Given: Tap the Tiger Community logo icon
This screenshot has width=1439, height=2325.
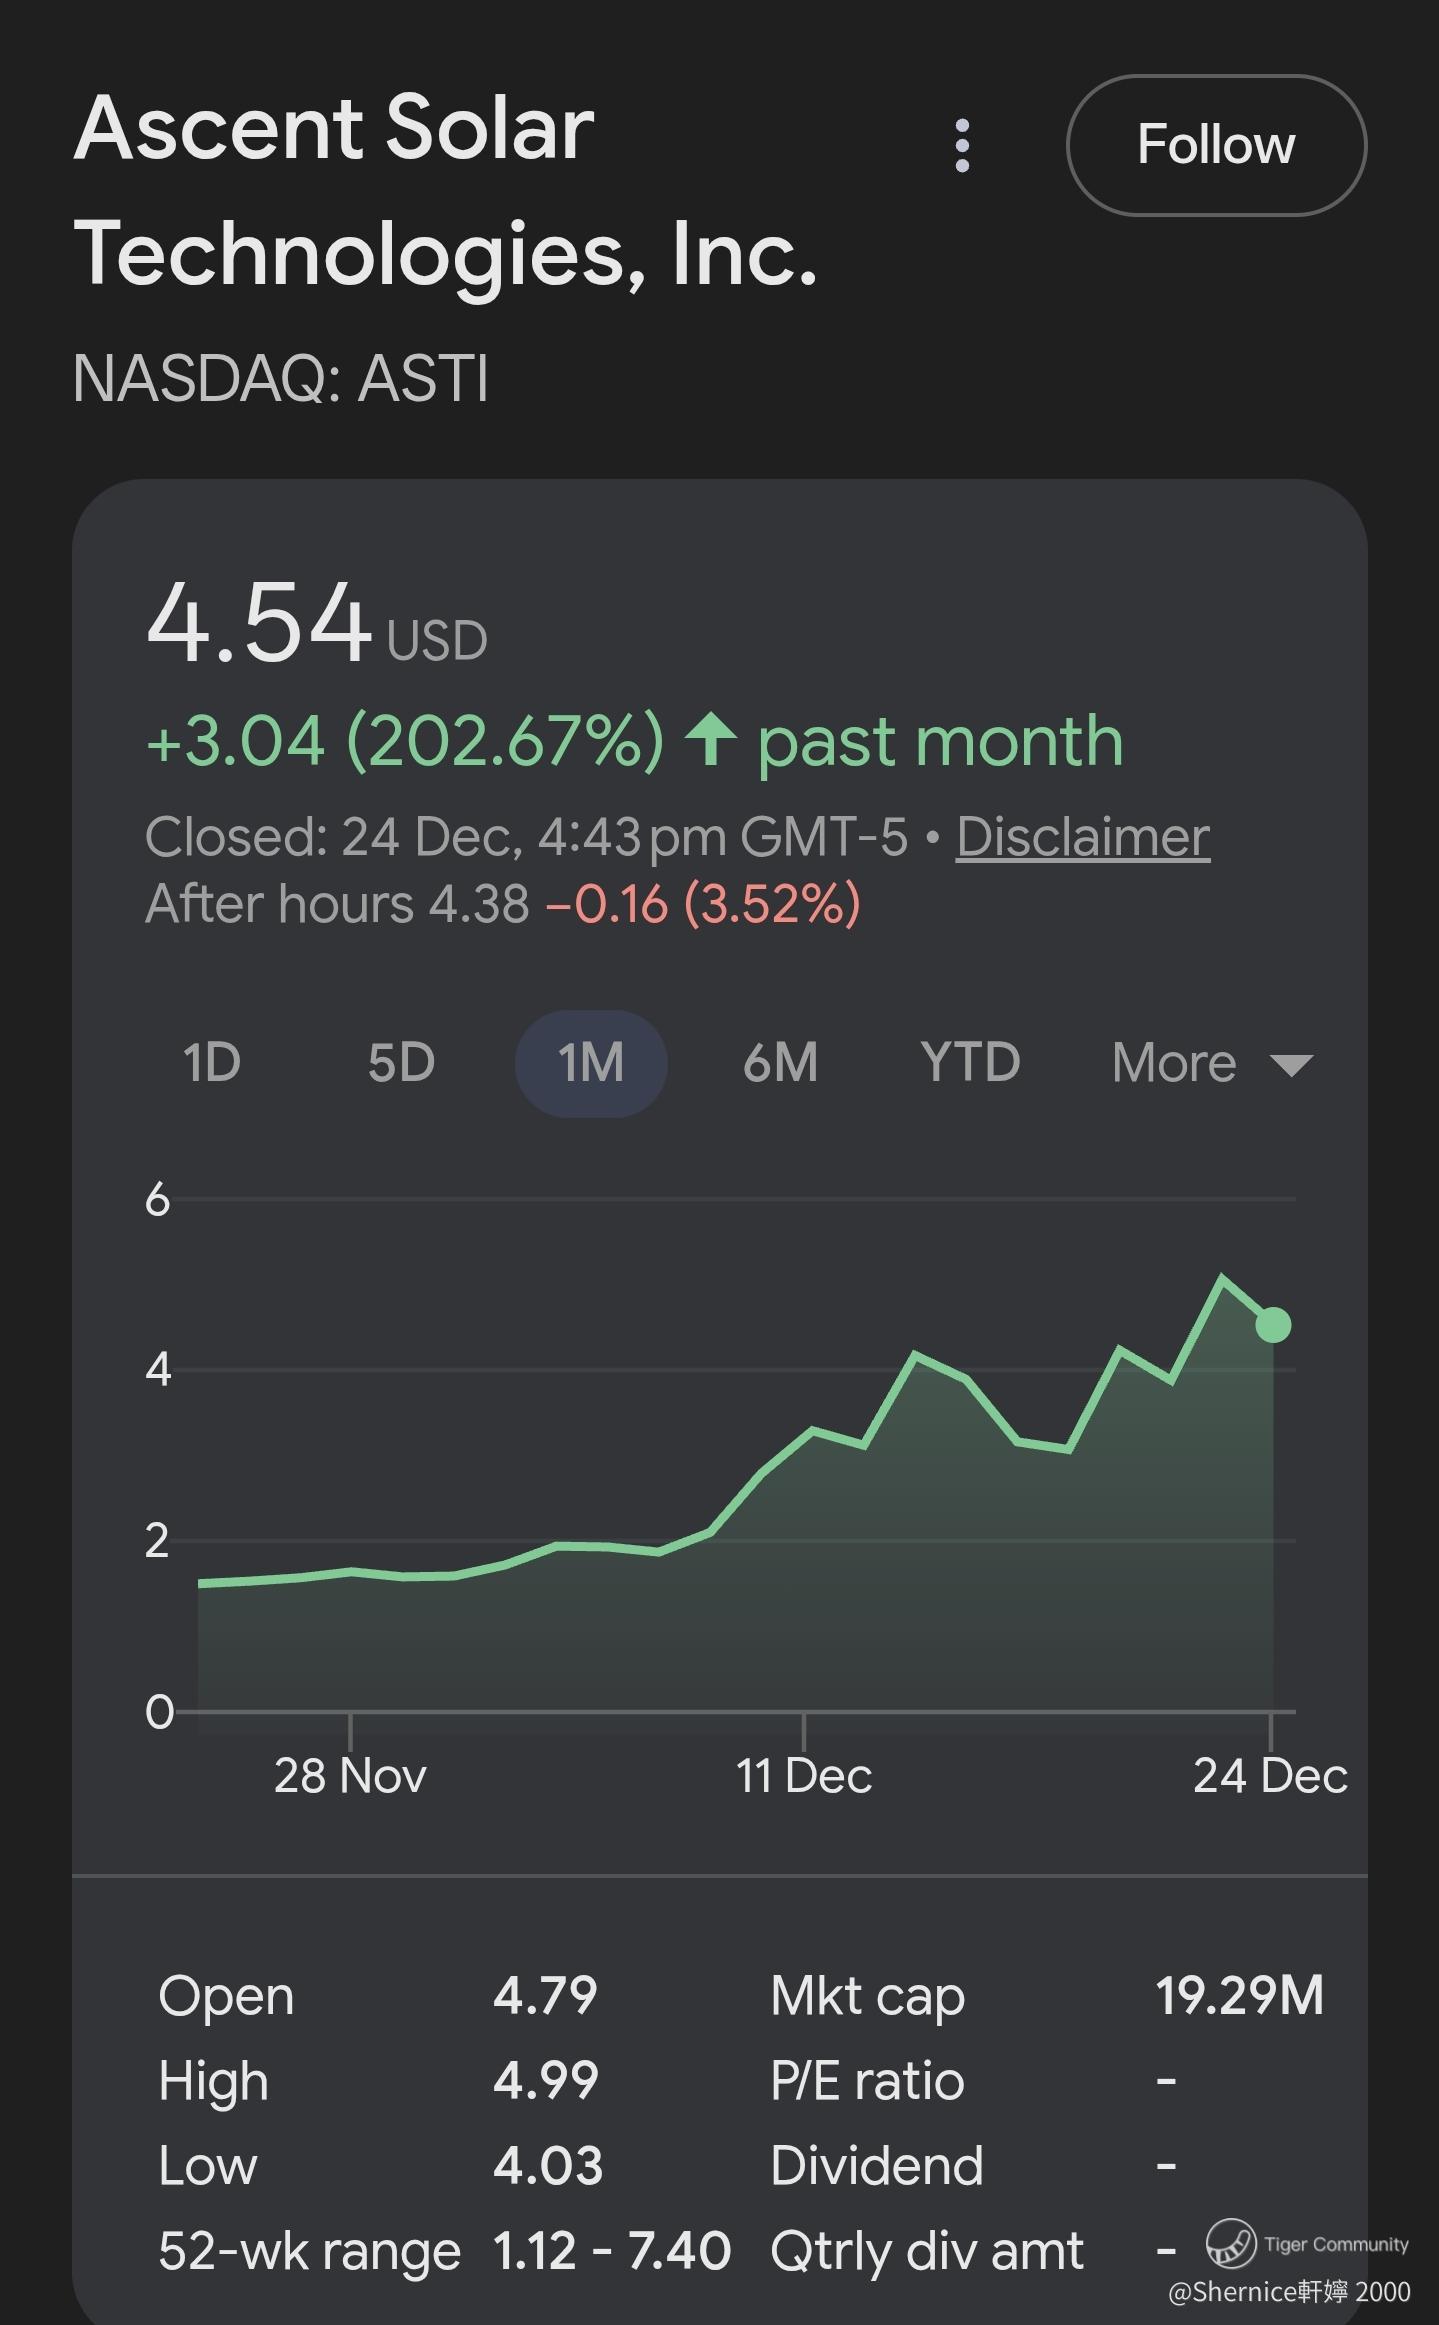Looking at the screenshot, I should coord(1230,2243).
